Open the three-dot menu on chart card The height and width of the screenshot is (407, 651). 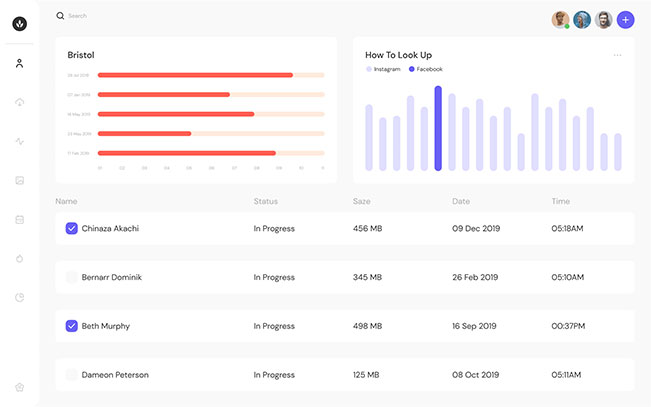pyautogui.click(x=617, y=55)
